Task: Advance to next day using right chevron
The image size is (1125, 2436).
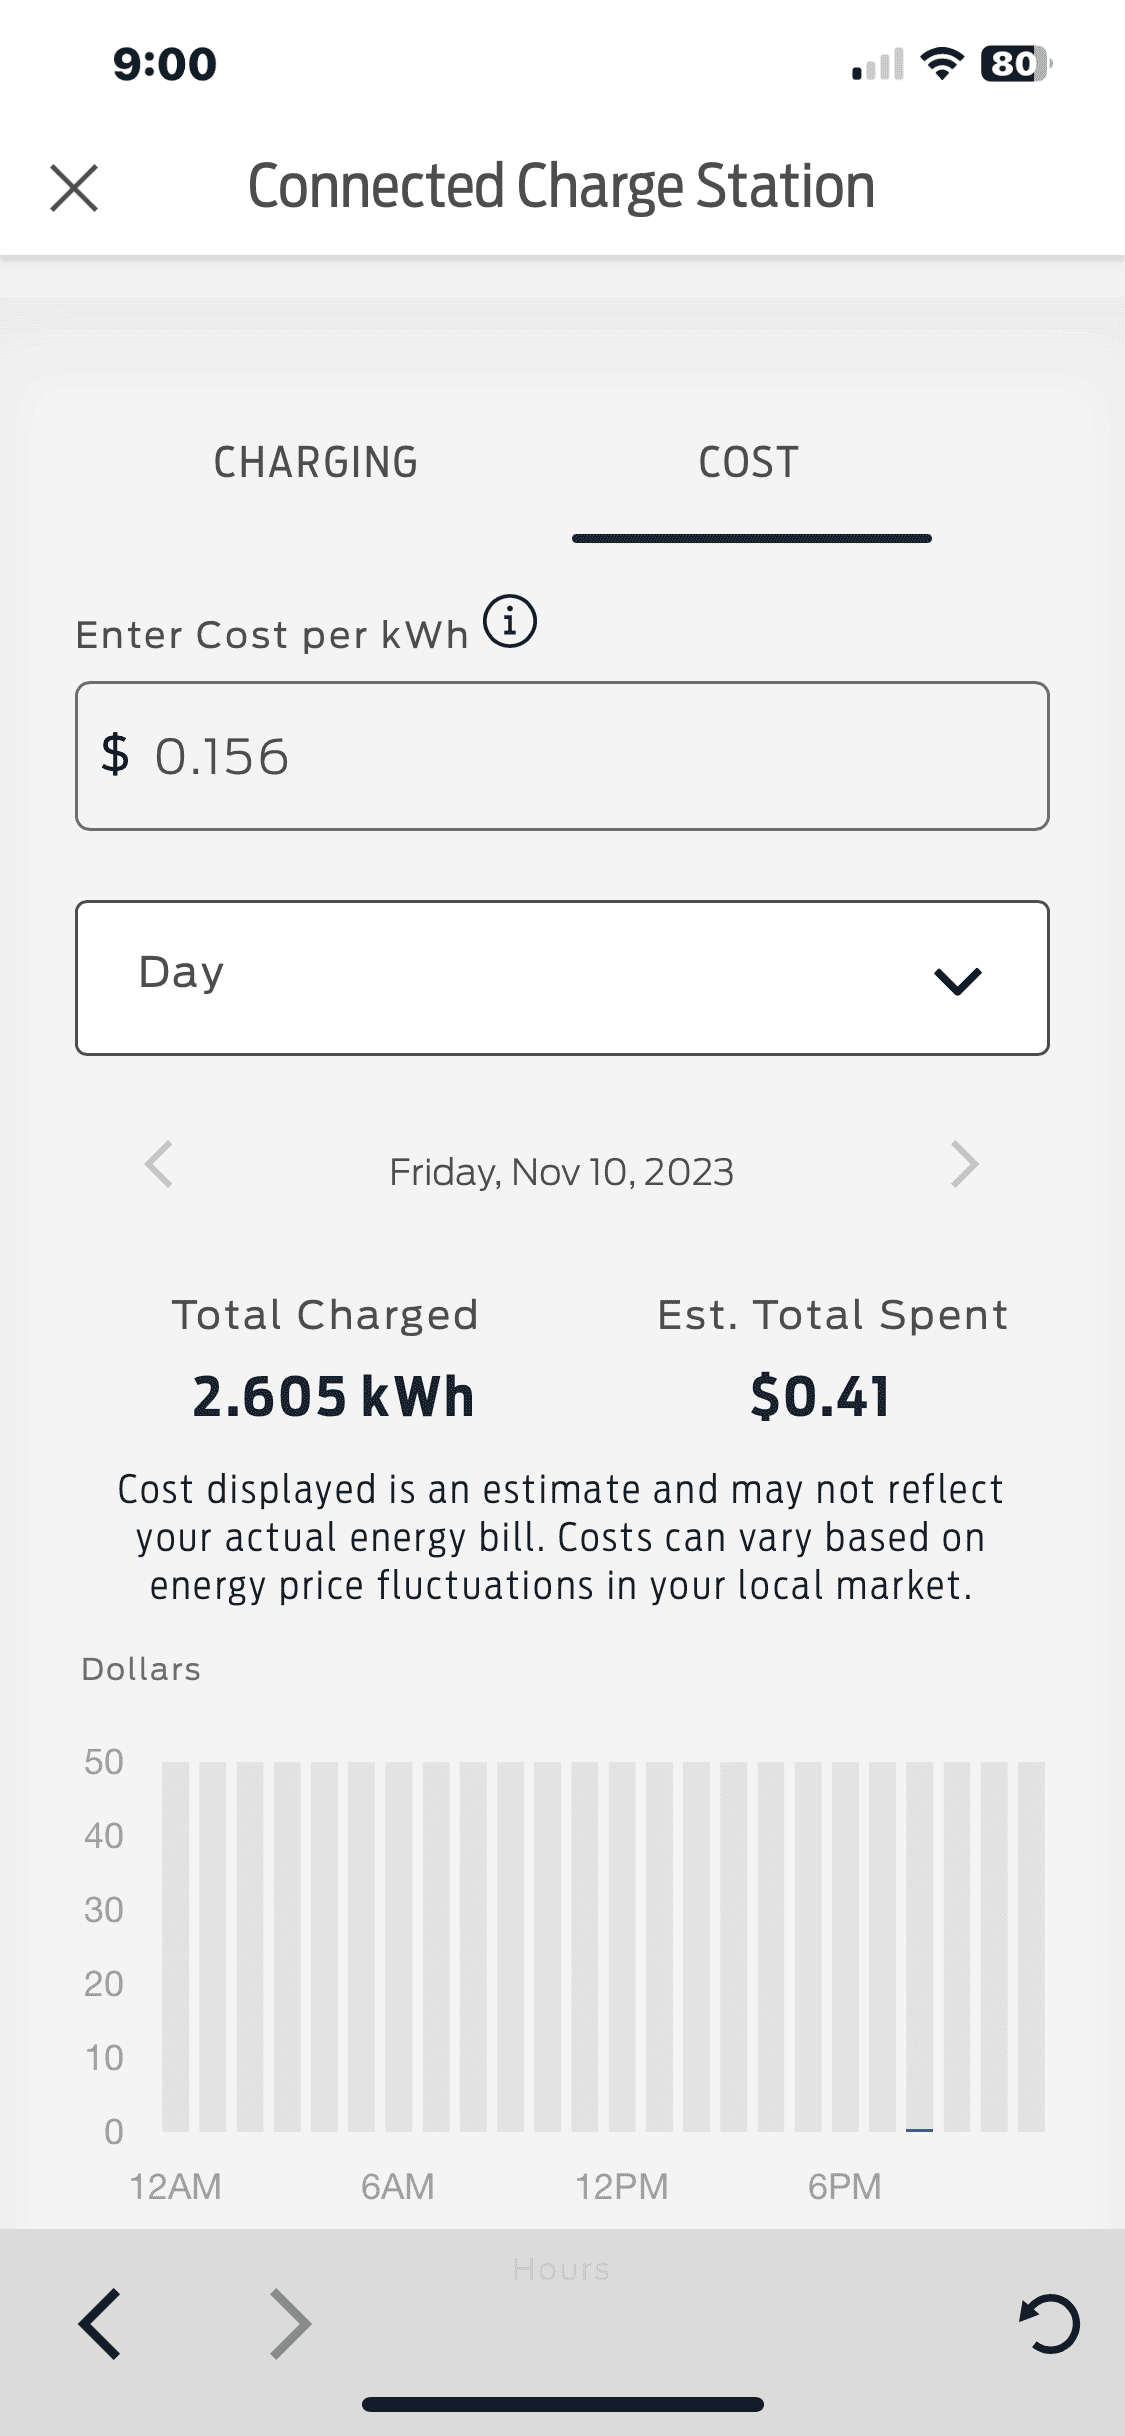Action: pyautogui.click(x=963, y=1164)
